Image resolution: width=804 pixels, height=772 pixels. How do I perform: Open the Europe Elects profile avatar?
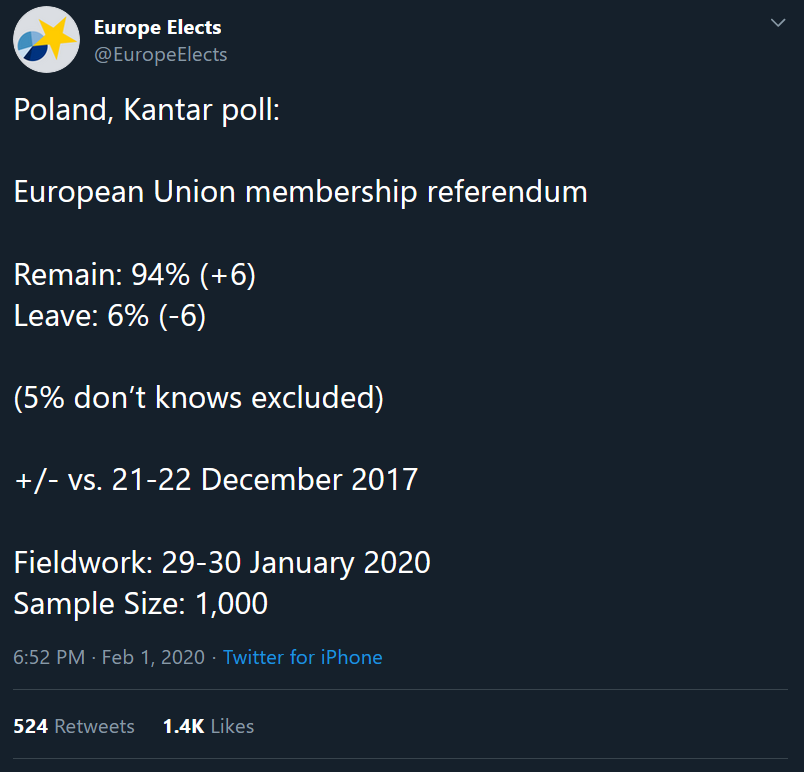click(x=46, y=39)
